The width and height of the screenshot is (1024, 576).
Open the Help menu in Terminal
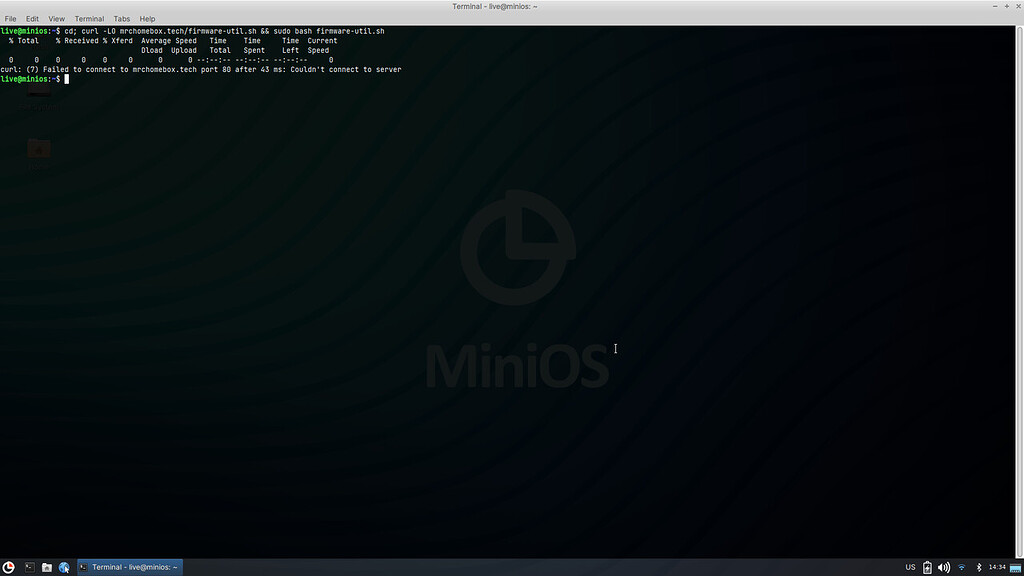tap(147, 18)
